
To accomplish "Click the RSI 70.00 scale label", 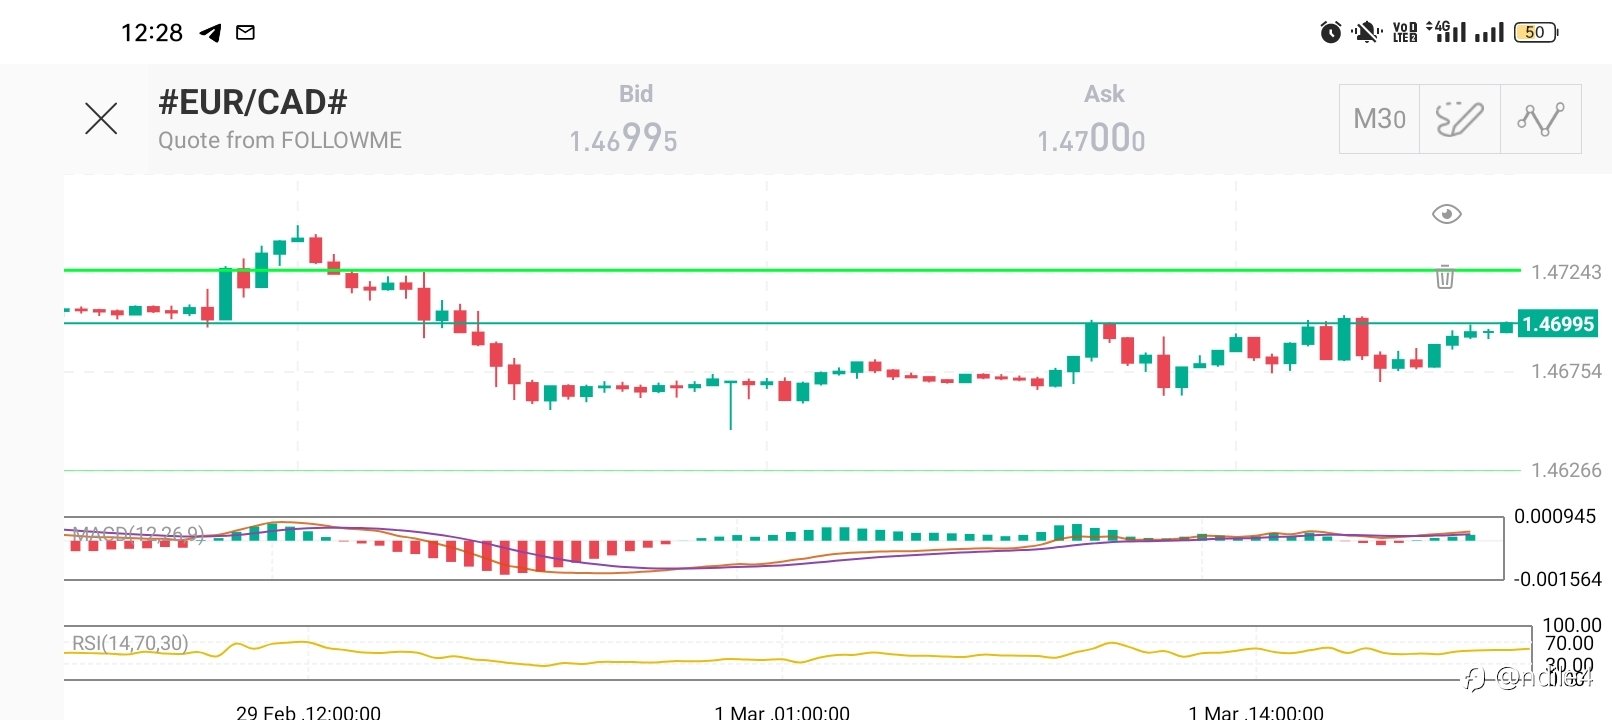I will click(x=1569, y=643).
